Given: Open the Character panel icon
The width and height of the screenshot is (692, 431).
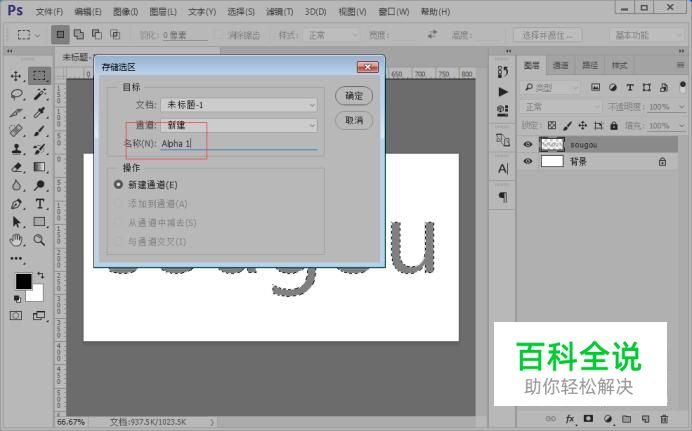Looking at the screenshot, I should click(x=503, y=169).
